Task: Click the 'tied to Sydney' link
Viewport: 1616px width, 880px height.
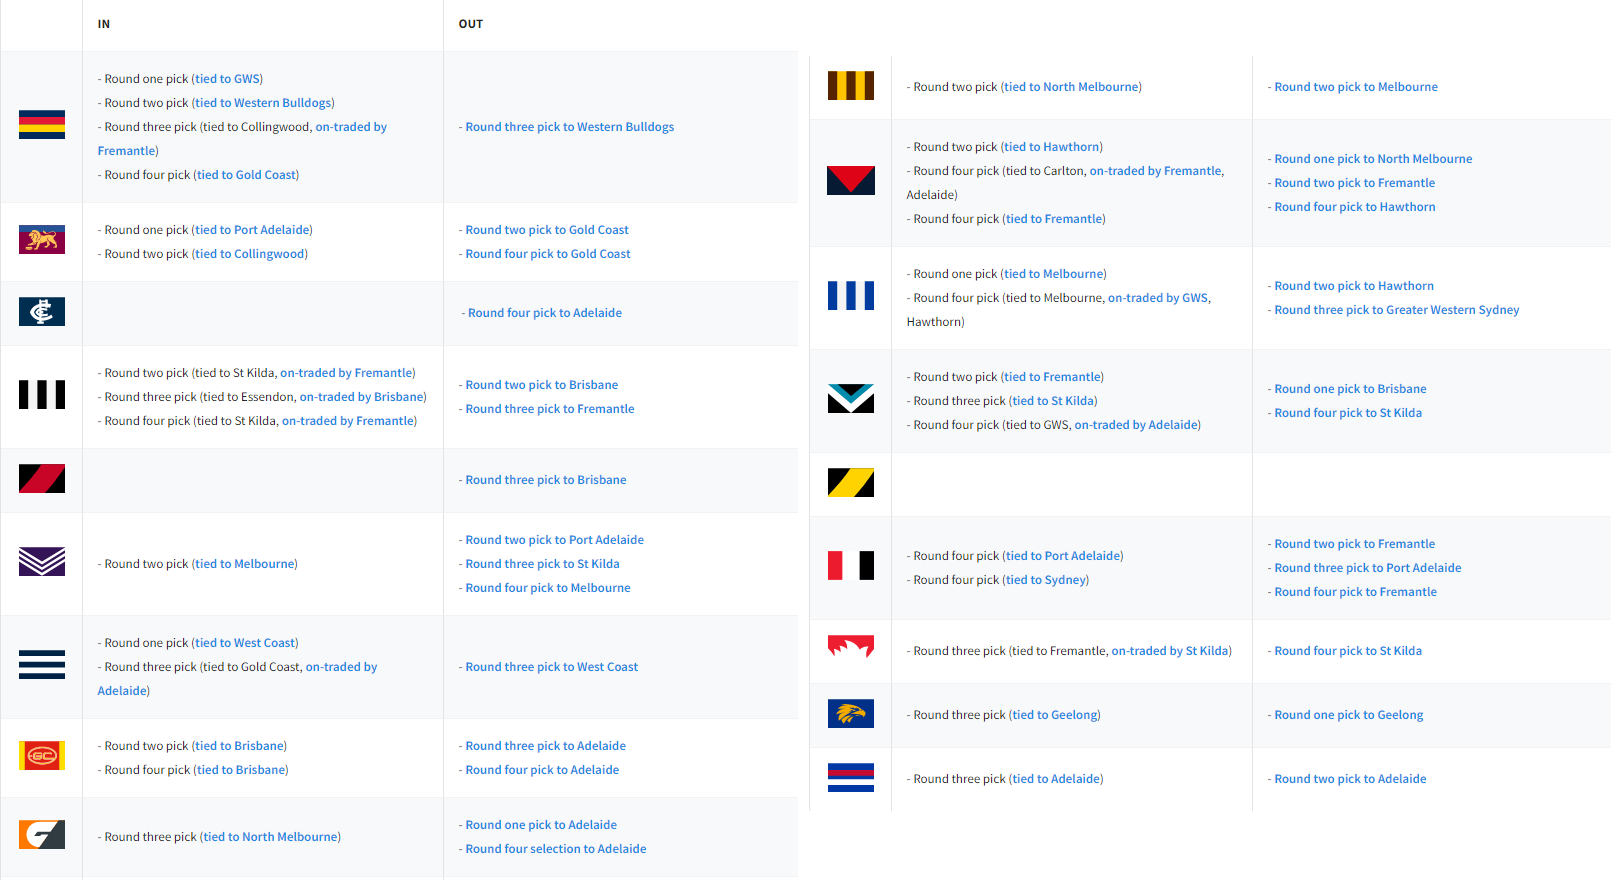Action: 1046,580
